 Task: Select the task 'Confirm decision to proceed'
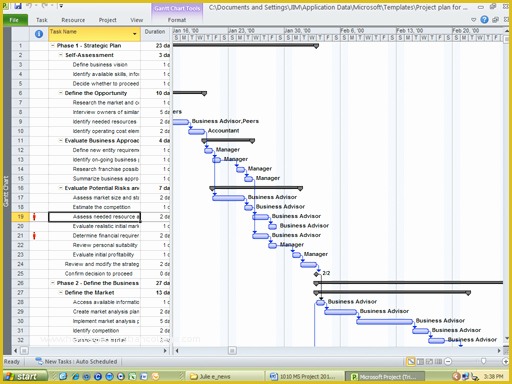(99, 274)
